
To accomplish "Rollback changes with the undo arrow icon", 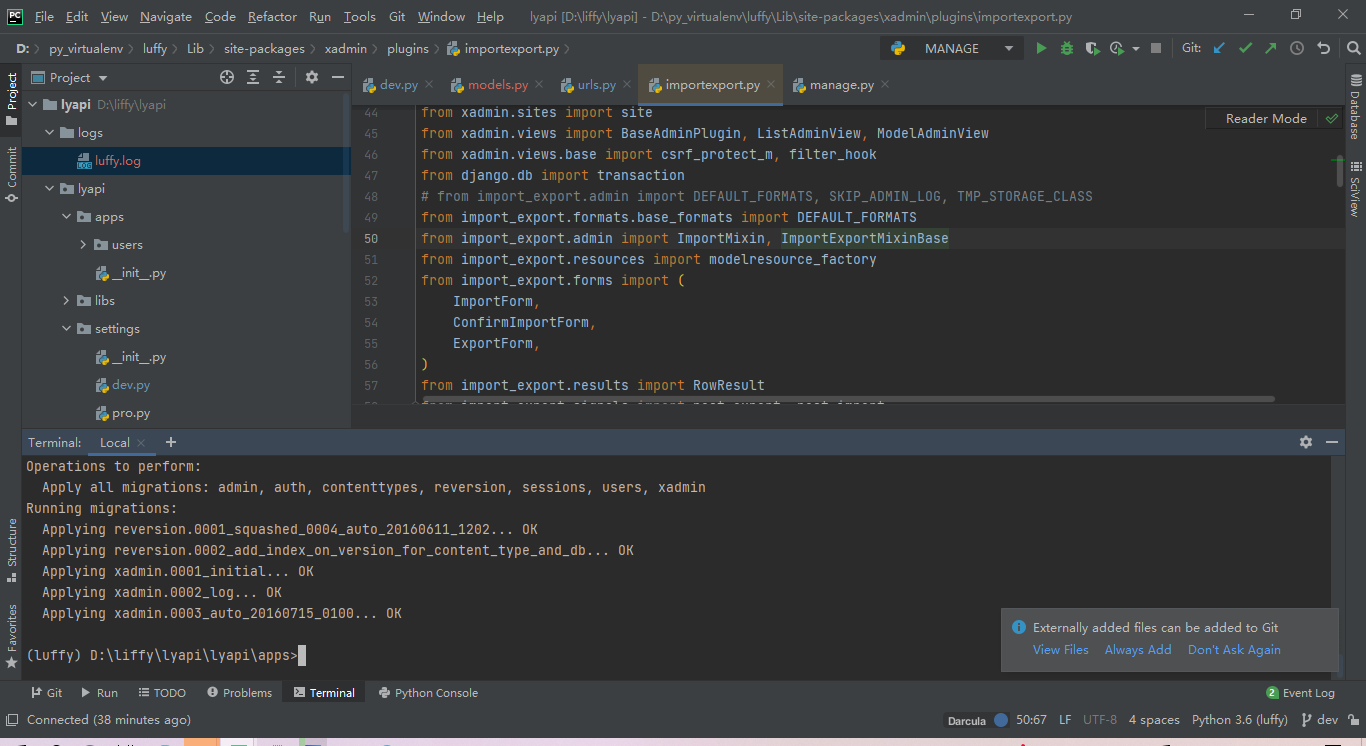I will point(1323,48).
